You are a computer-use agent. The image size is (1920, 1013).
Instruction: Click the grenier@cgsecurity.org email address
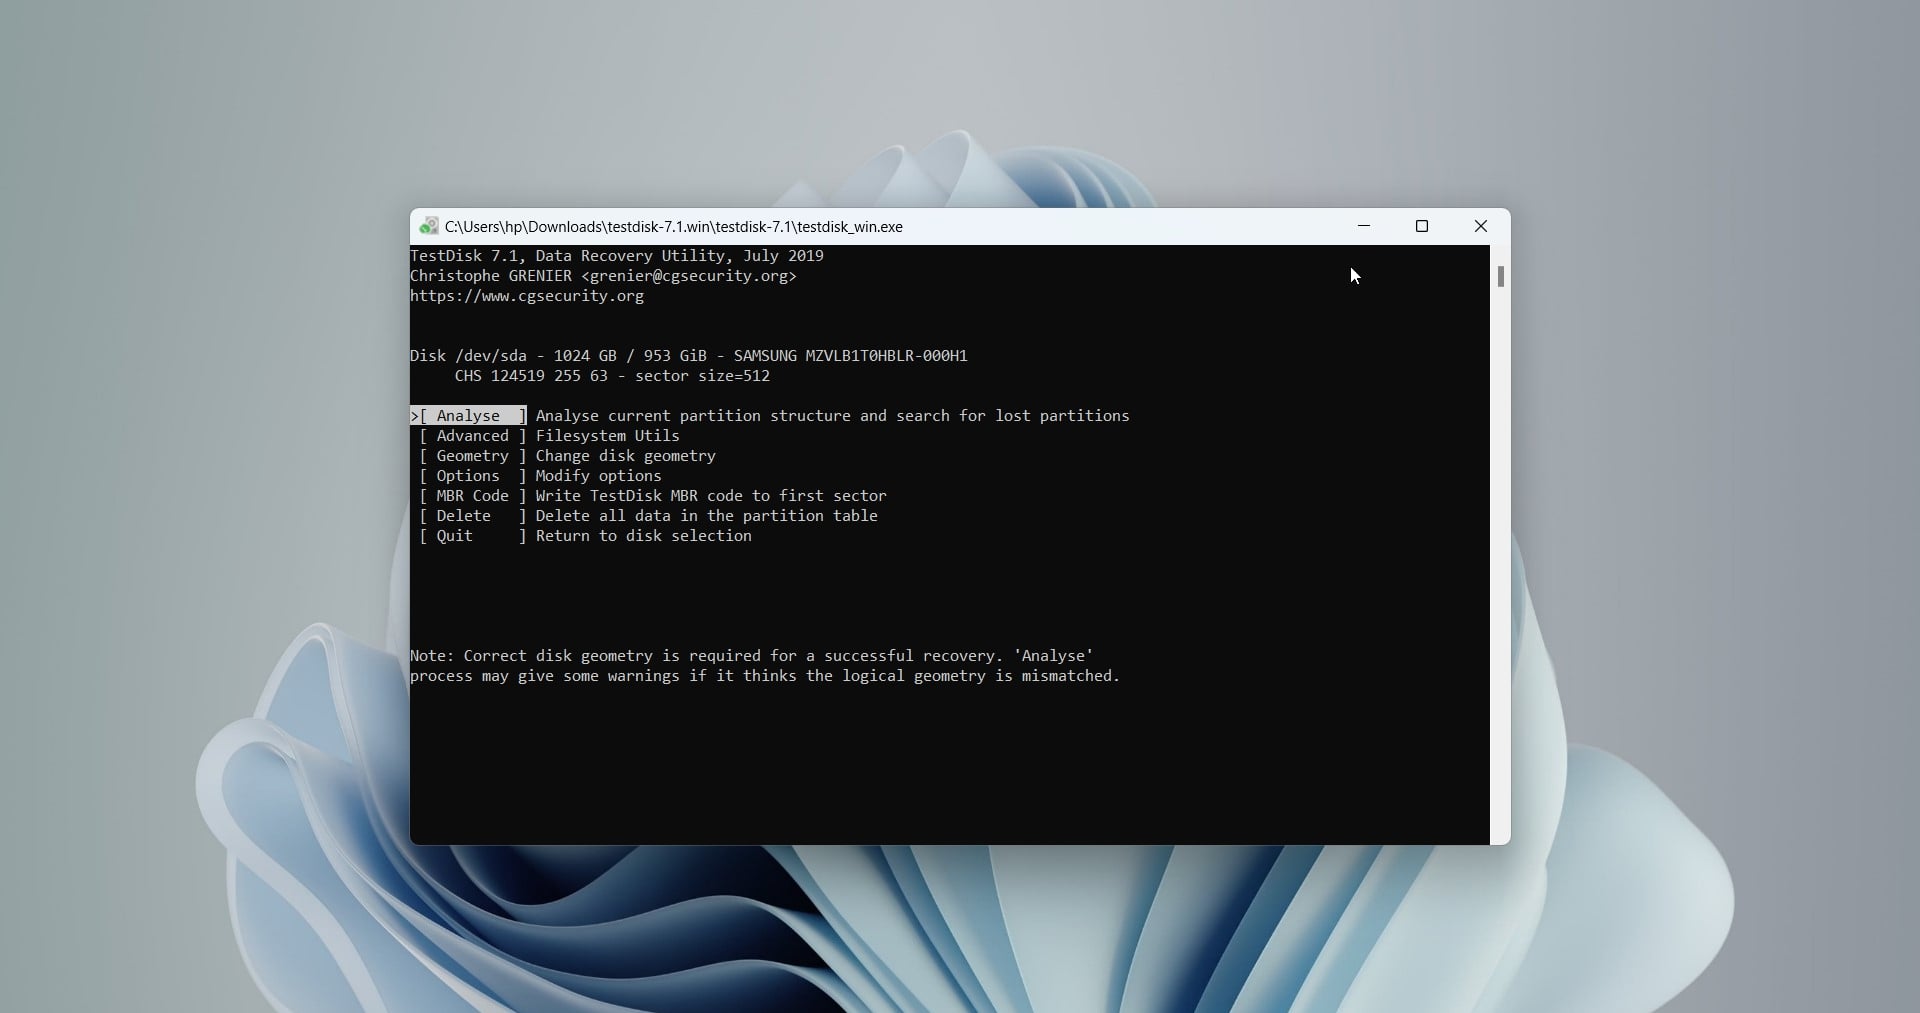pyautogui.click(x=689, y=276)
